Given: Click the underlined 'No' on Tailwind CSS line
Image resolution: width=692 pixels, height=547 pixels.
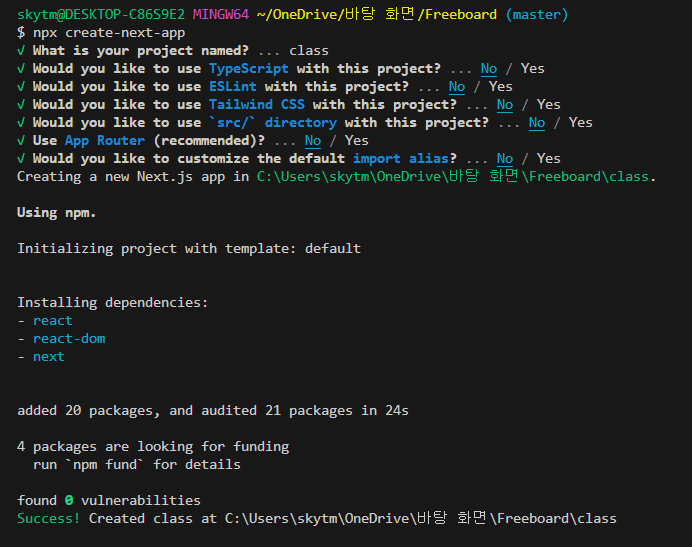Looking at the screenshot, I should (505, 105).
